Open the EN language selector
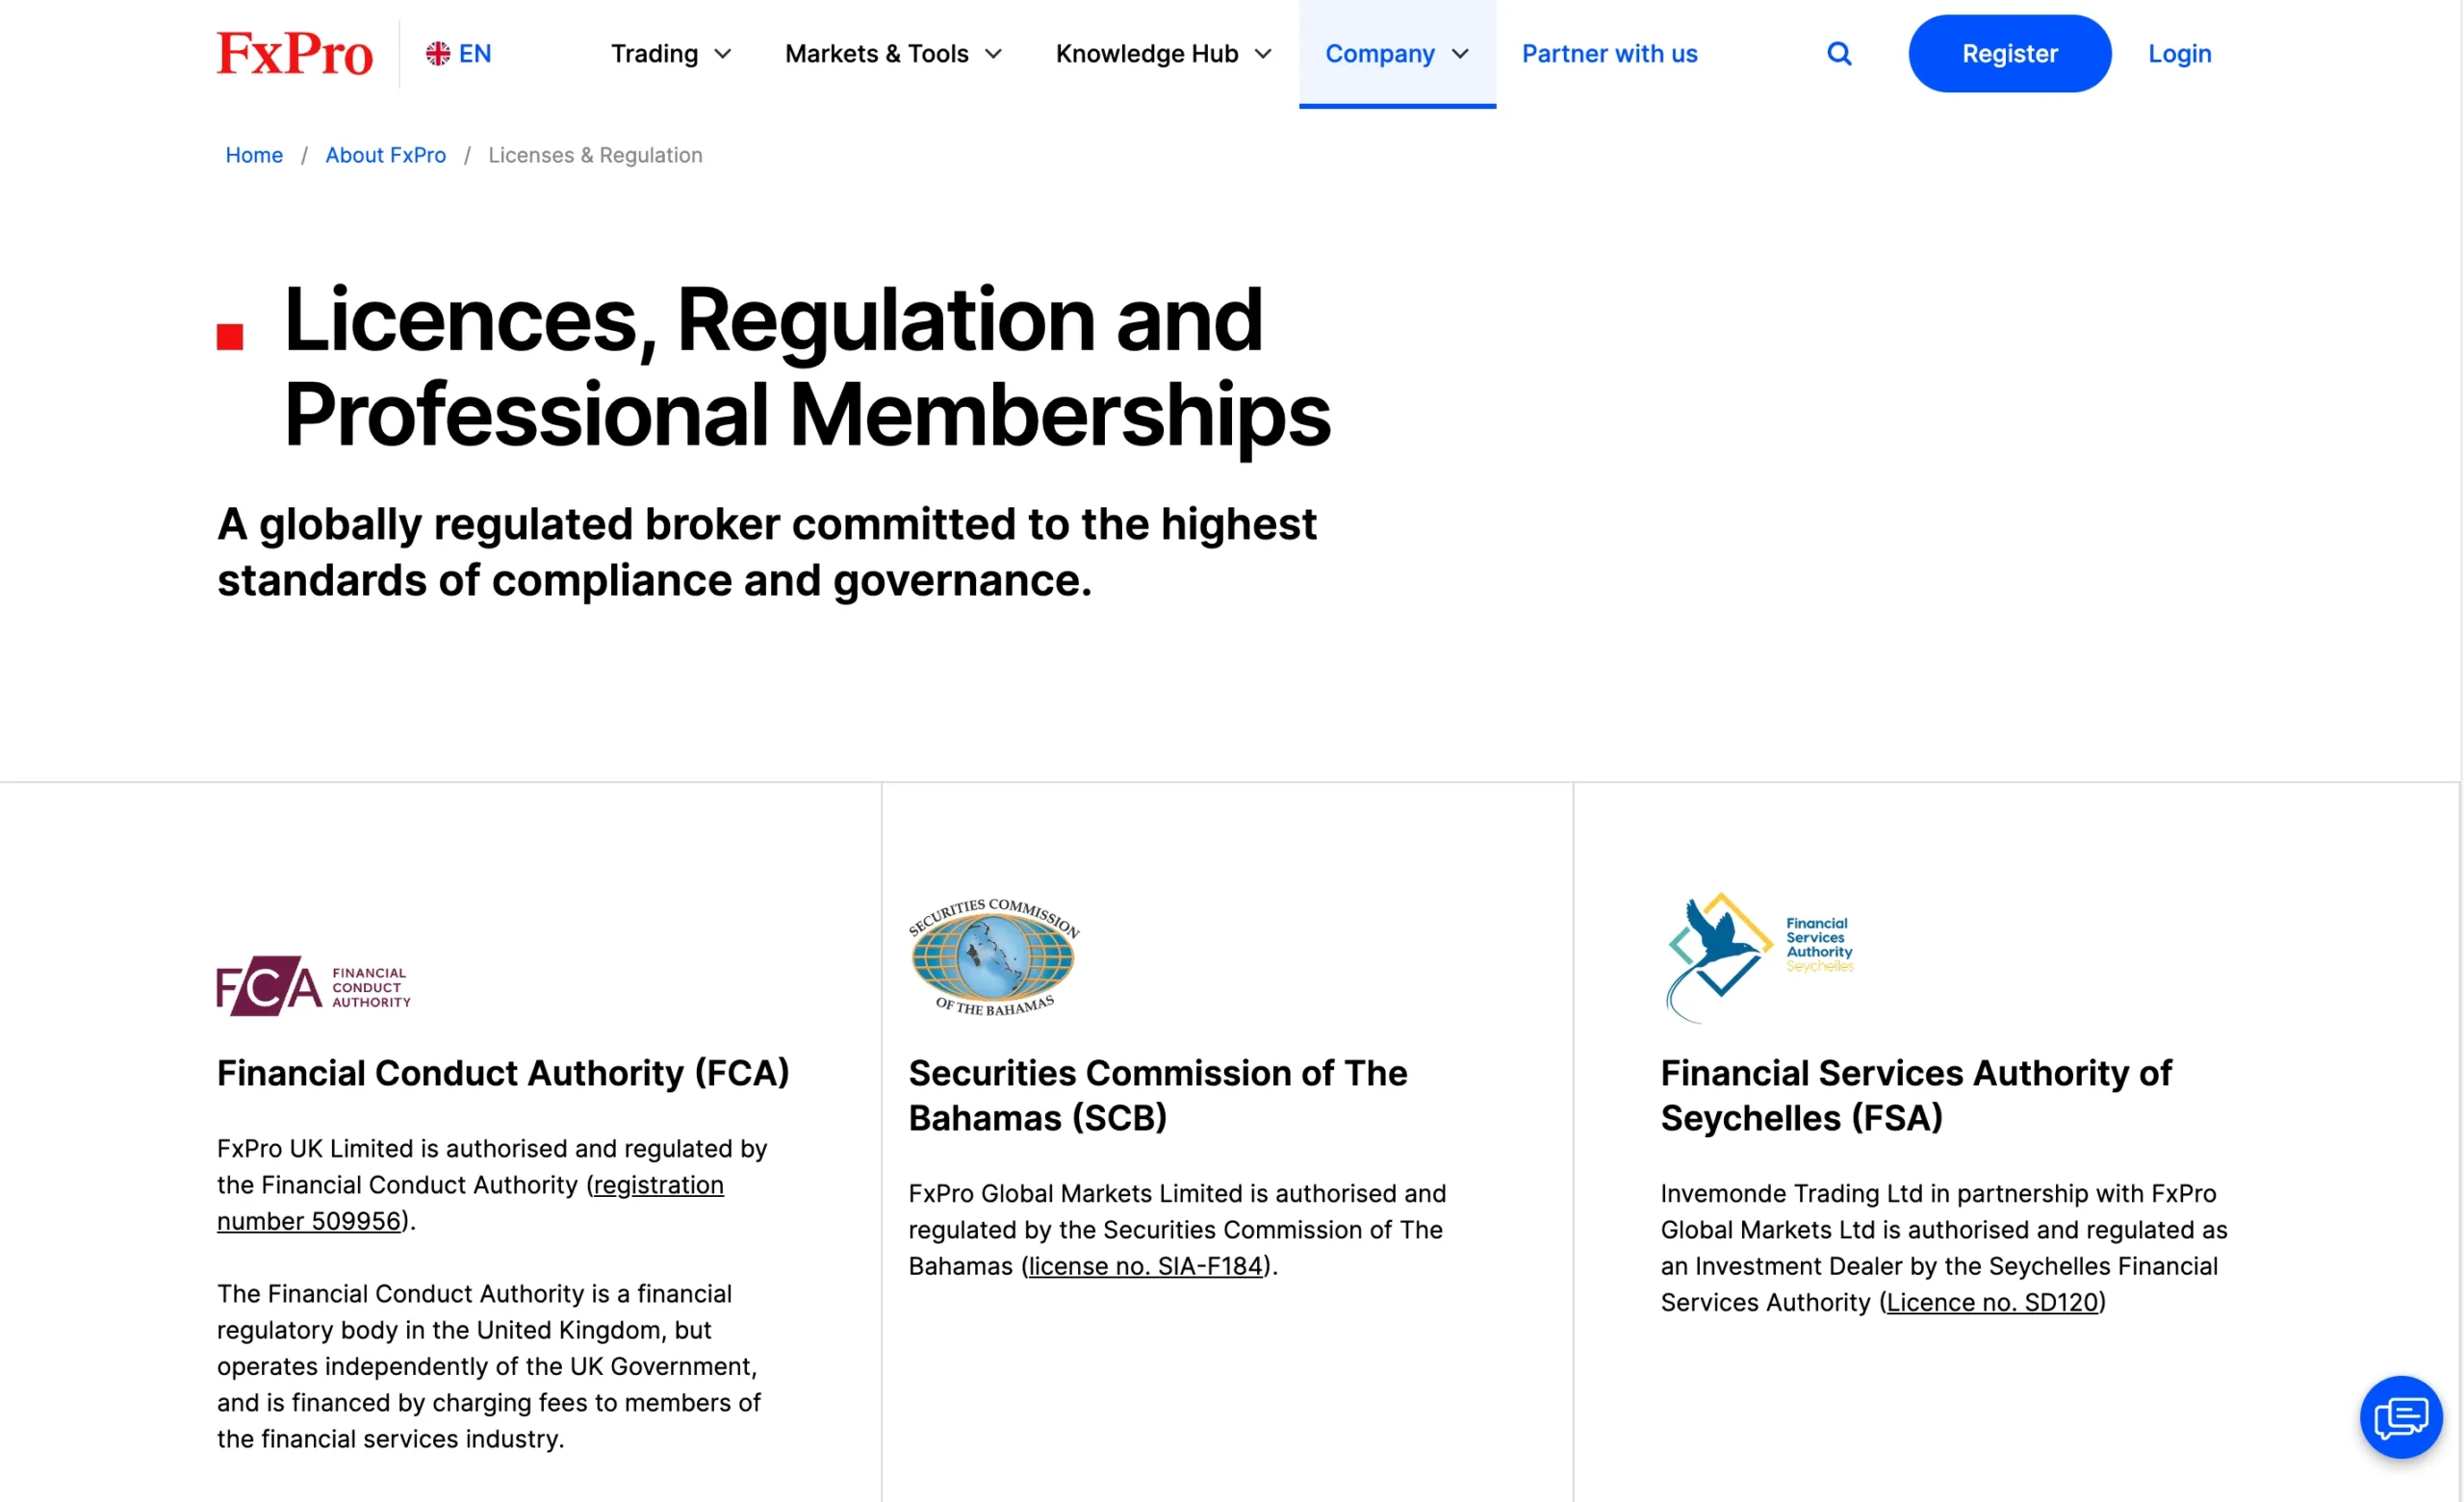The width and height of the screenshot is (2464, 1502). click(459, 53)
